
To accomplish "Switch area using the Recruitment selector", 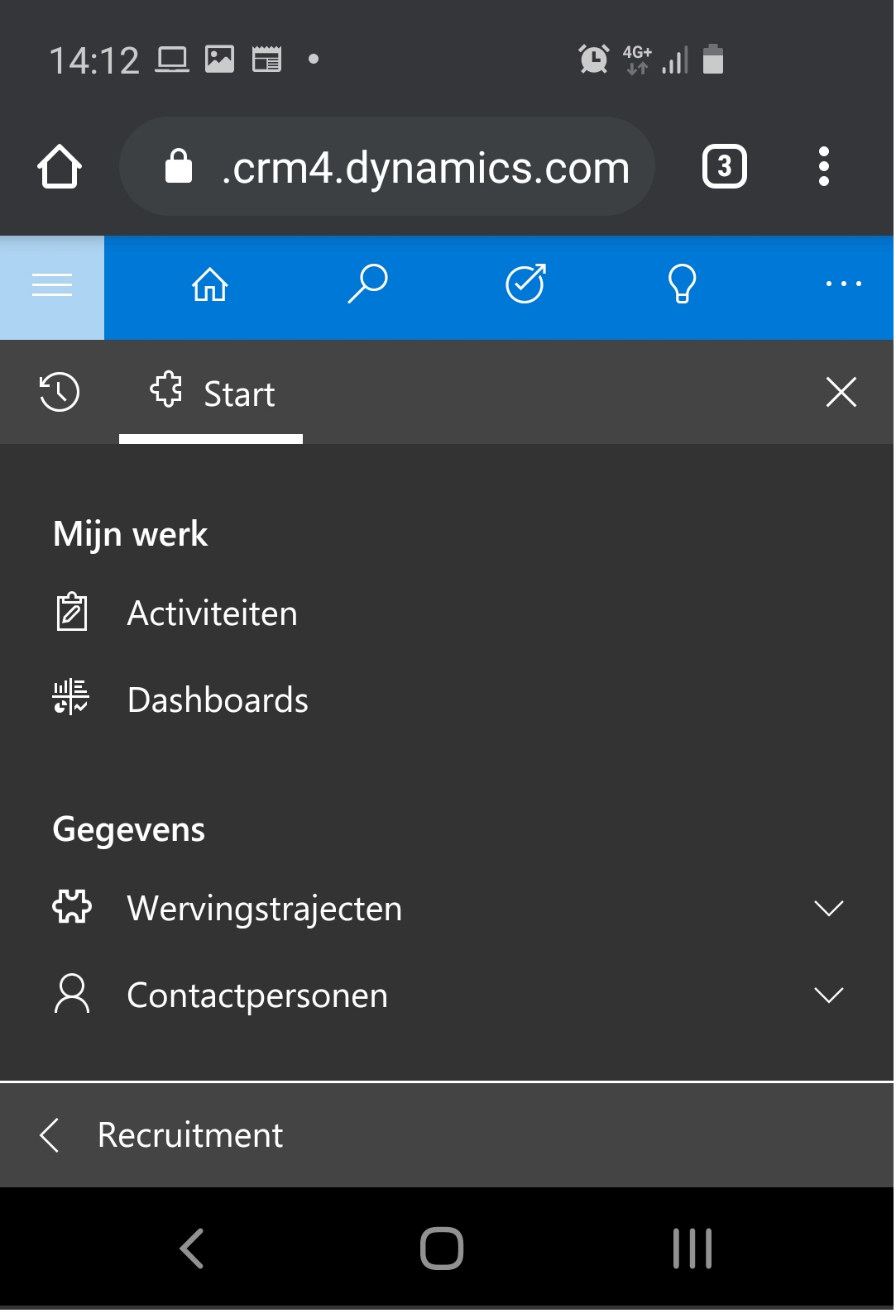I will [447, 1135].
